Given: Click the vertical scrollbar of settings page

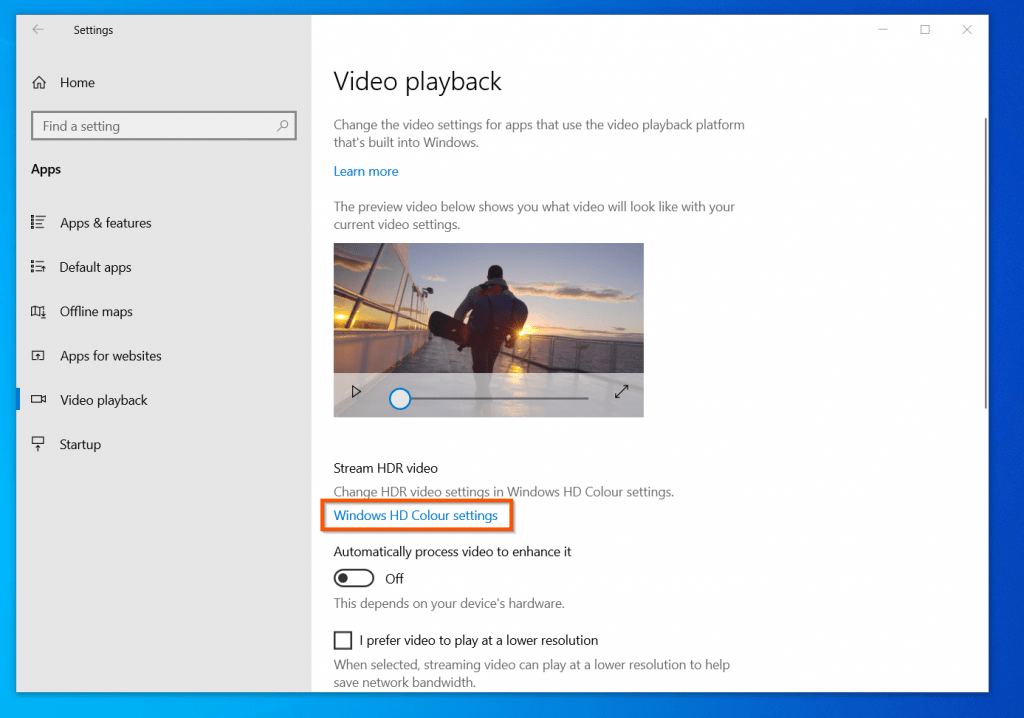Looking at the screenshot, I should pyautogui.click(x=985, y=263).
